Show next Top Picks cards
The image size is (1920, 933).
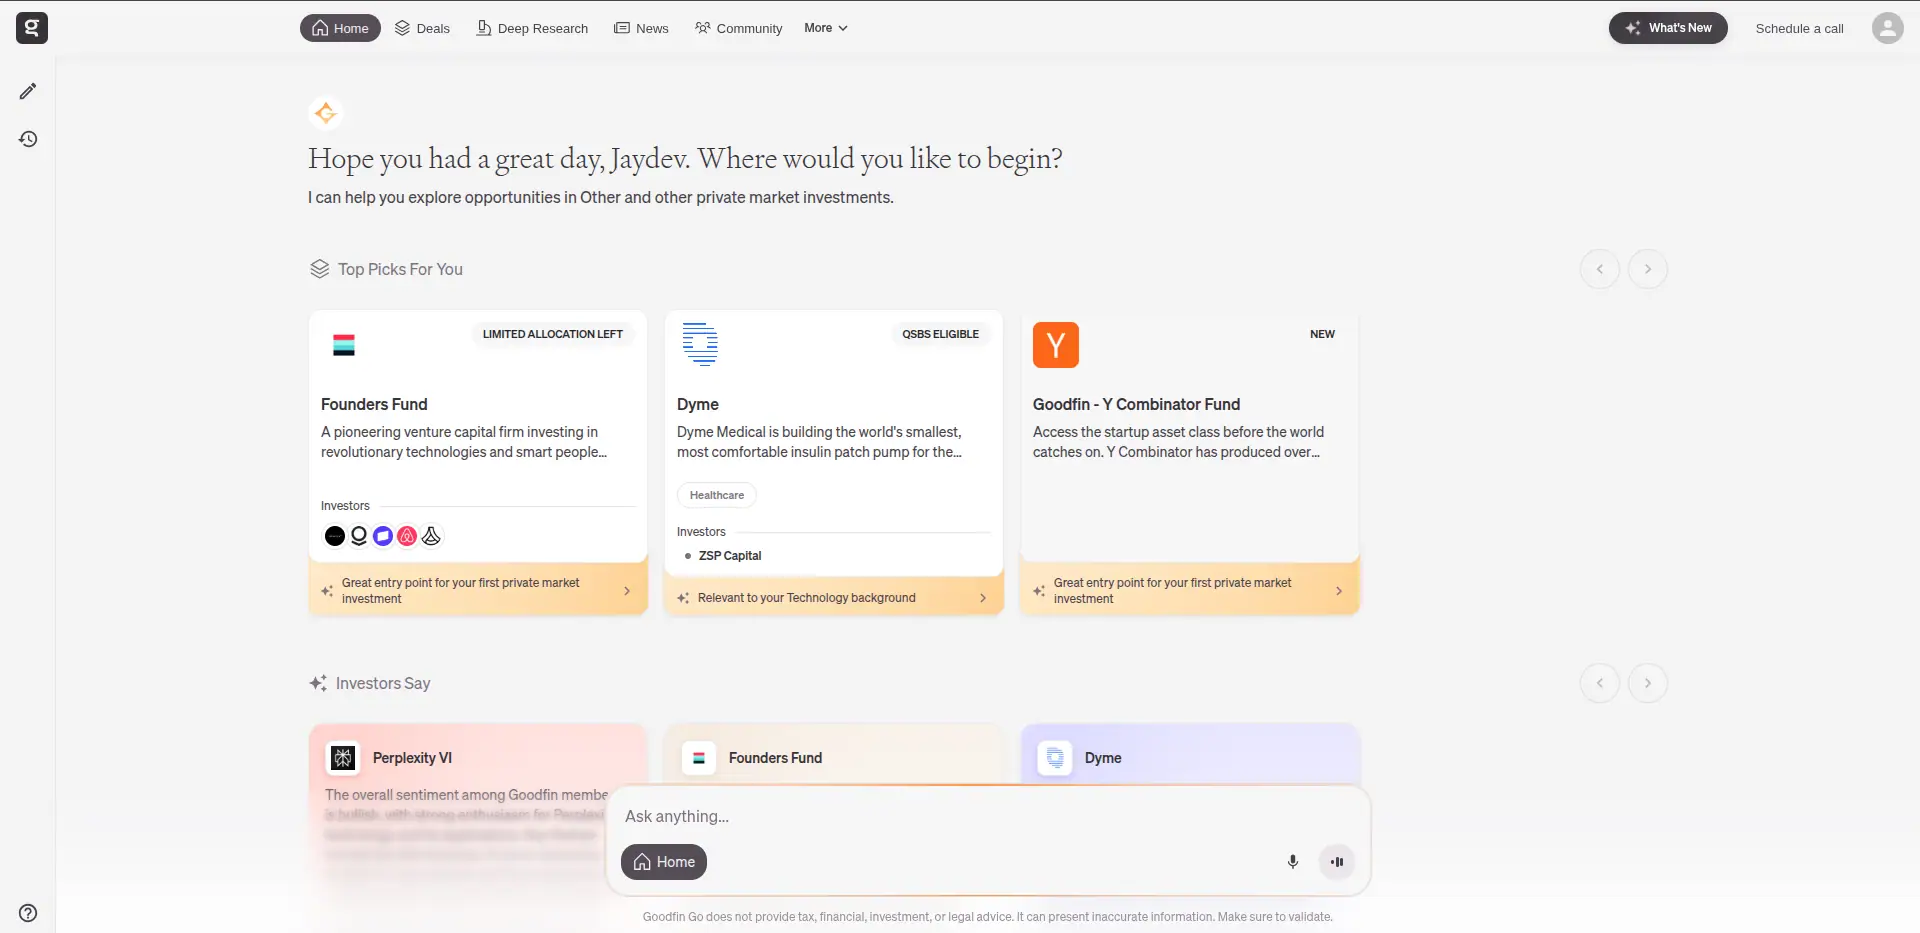[1648, 269]
